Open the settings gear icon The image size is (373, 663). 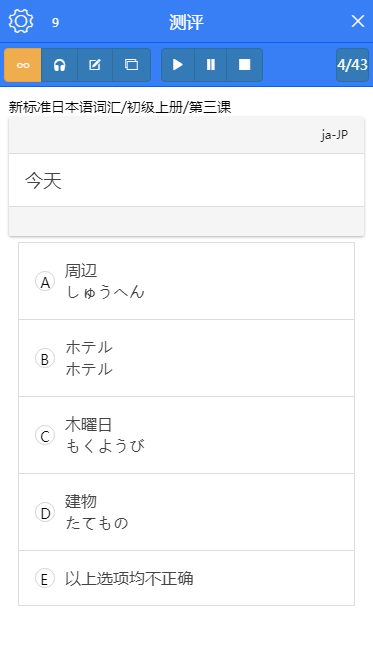coord(21,21)
